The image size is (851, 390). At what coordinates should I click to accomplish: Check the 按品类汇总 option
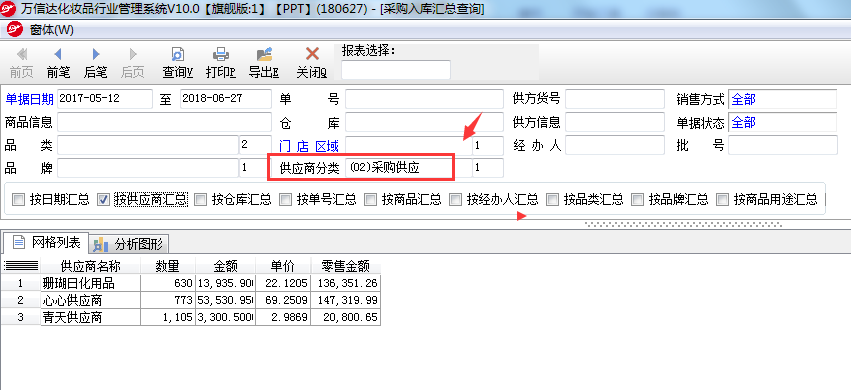(x=552, y=200)
